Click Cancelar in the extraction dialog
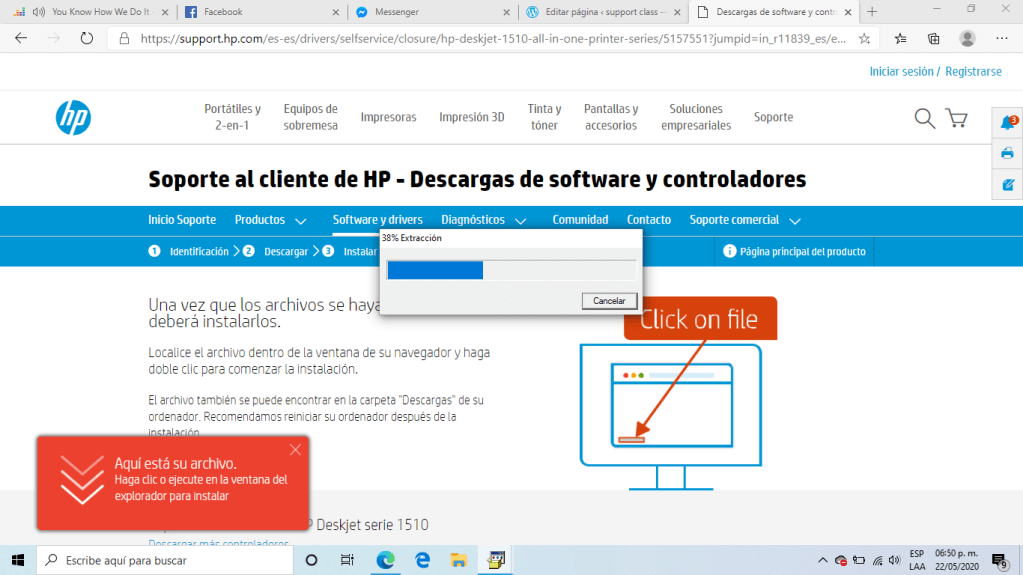The width and height of the screenshot is (1023, 575). (609, 300)
